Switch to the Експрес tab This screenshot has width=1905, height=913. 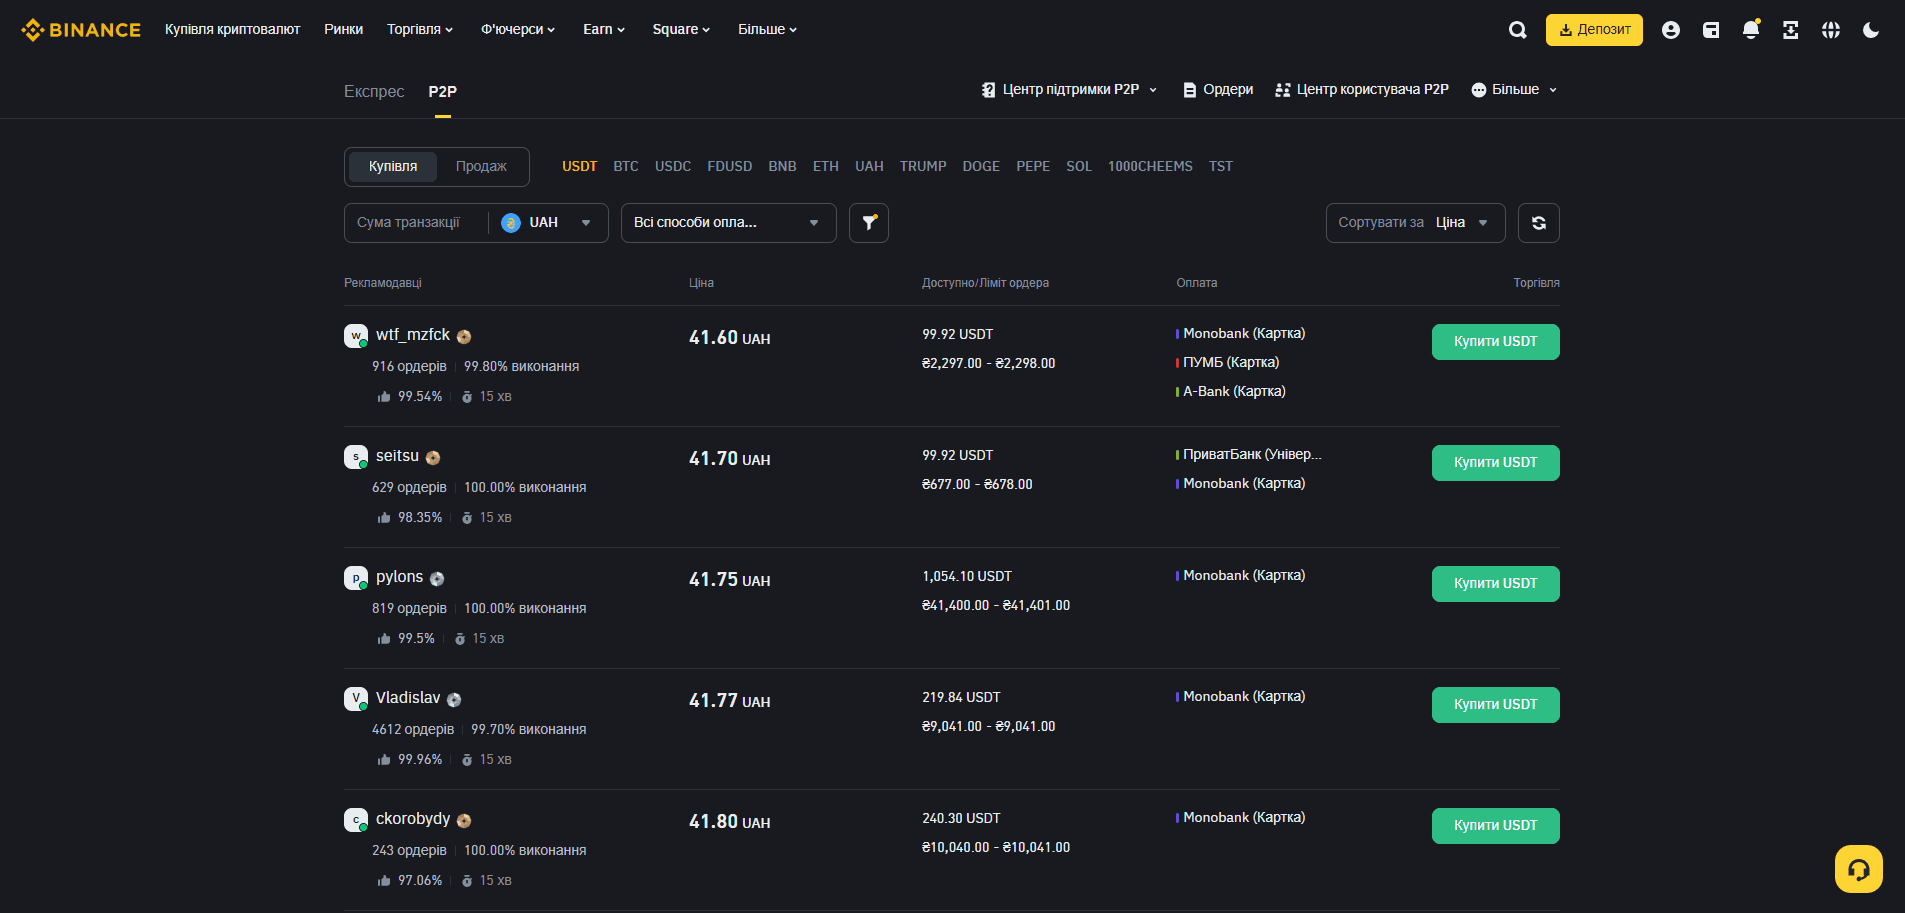[x=374, y=91]
